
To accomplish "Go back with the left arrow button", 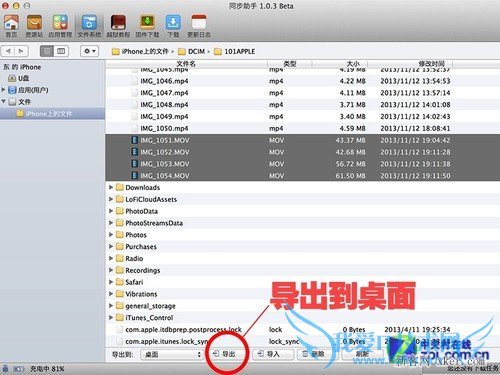I will 8,51.
